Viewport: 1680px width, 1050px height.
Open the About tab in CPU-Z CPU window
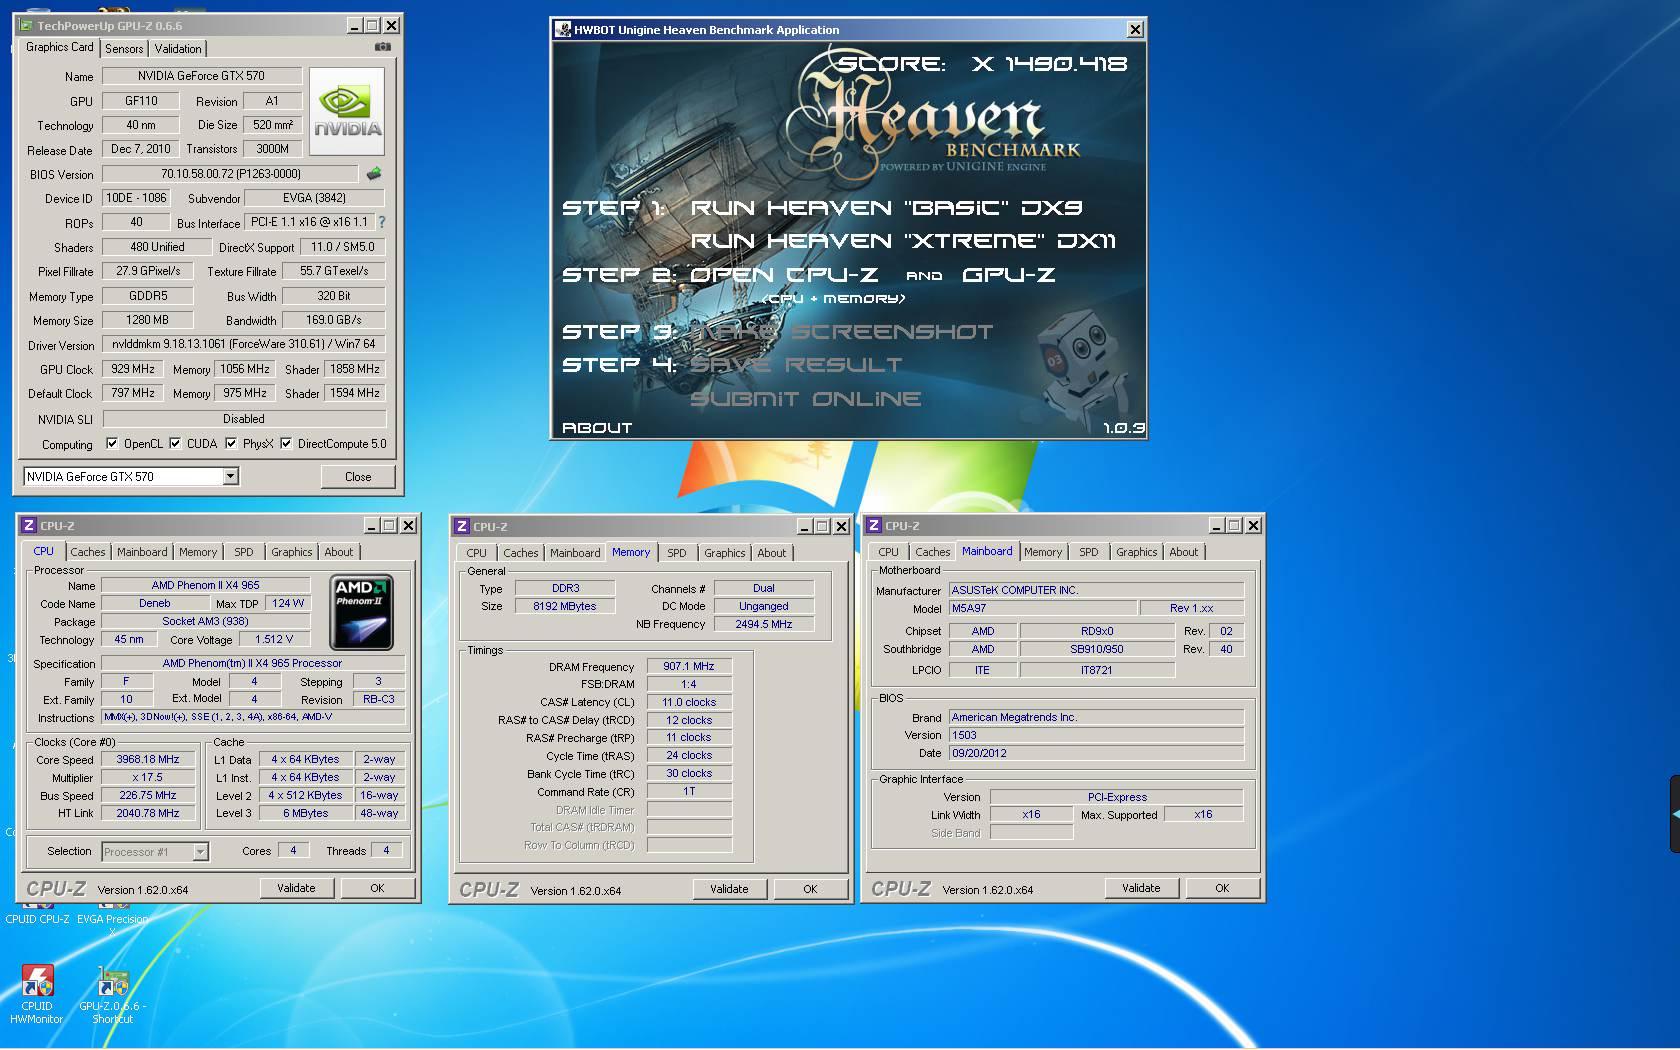tap(338, 552)
